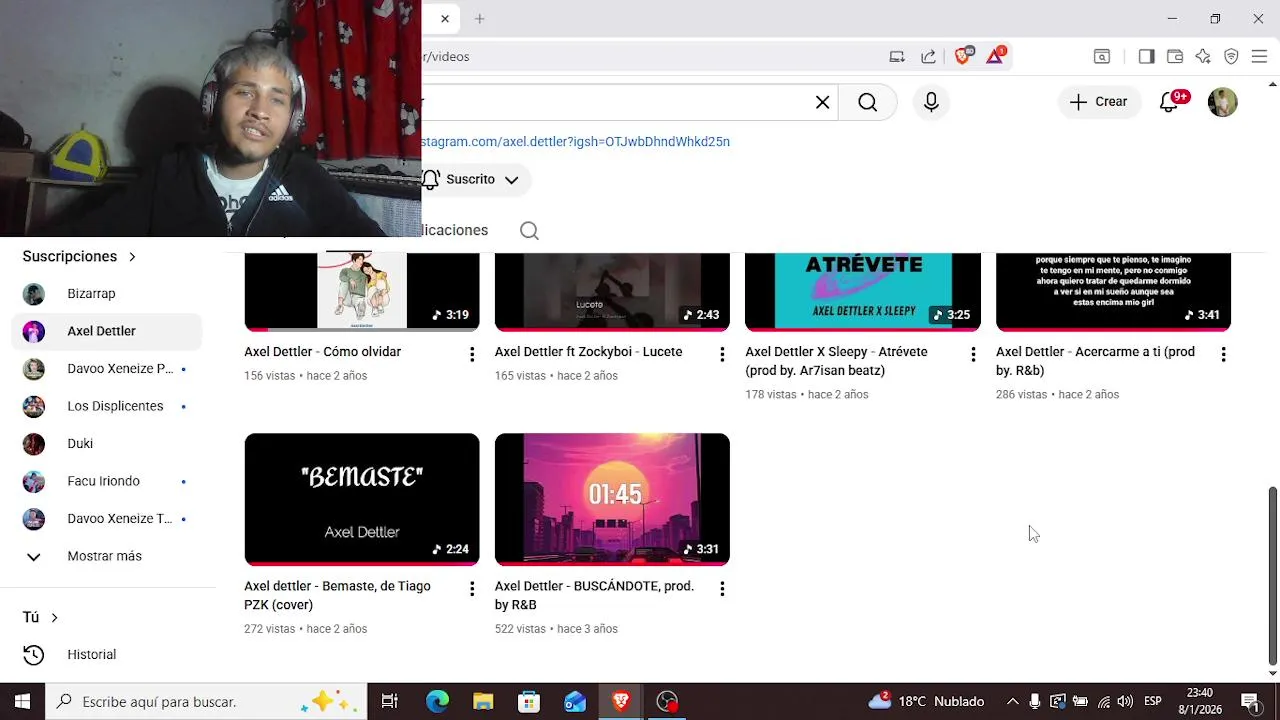Open the Windows Start menu

coord(22,702)
